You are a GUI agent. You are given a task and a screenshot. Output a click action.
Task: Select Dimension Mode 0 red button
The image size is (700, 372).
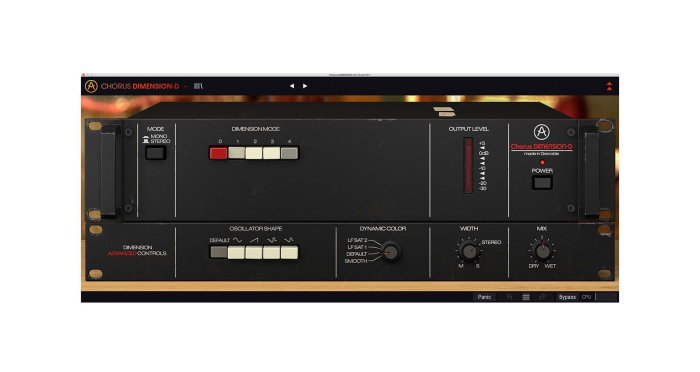218,153
